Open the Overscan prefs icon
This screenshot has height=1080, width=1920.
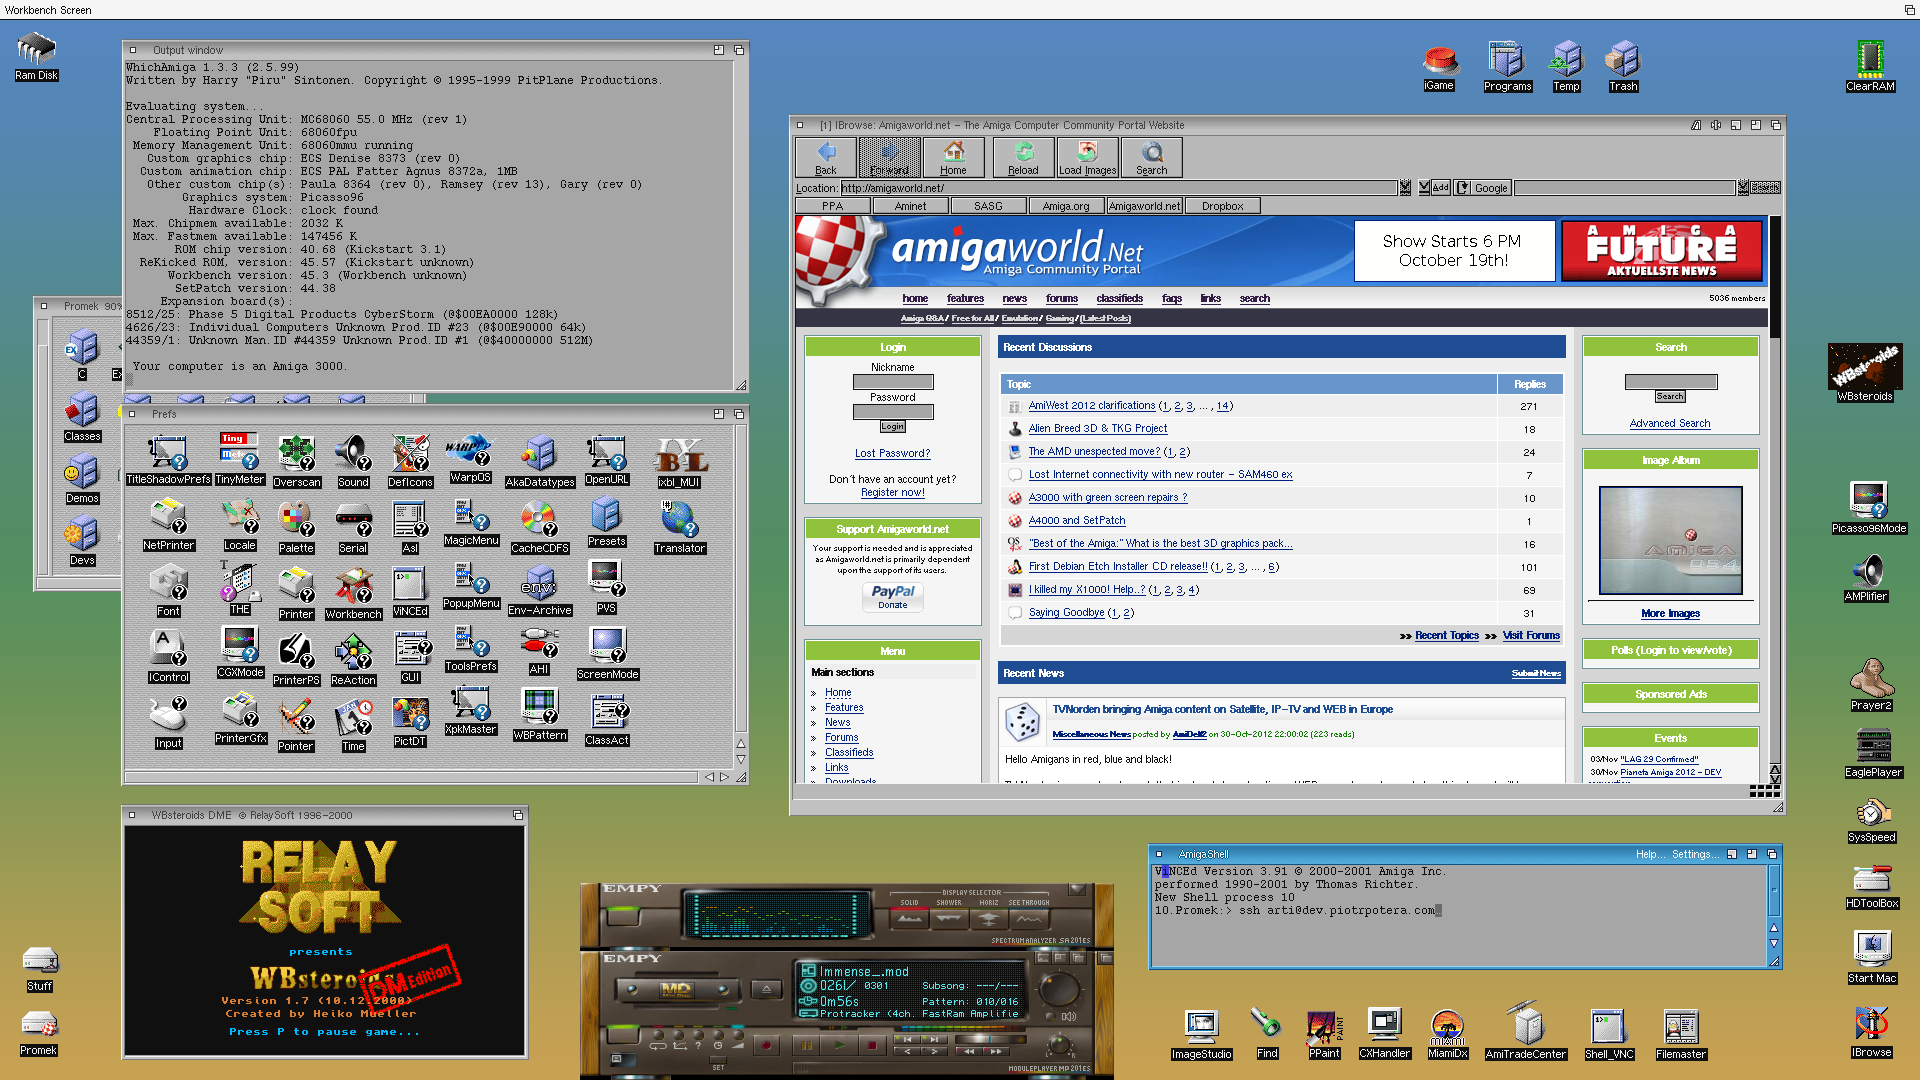[296, 462]
